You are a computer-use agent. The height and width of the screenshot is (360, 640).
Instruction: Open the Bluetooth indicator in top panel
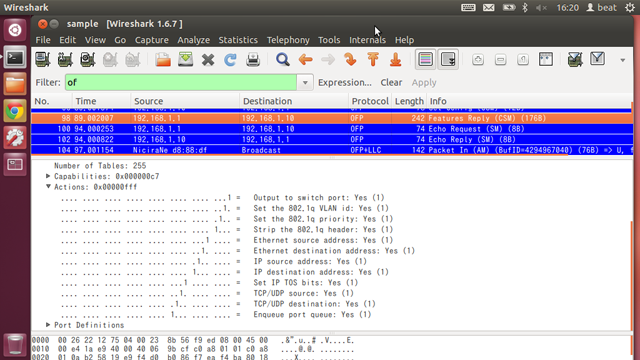[525, 7]
